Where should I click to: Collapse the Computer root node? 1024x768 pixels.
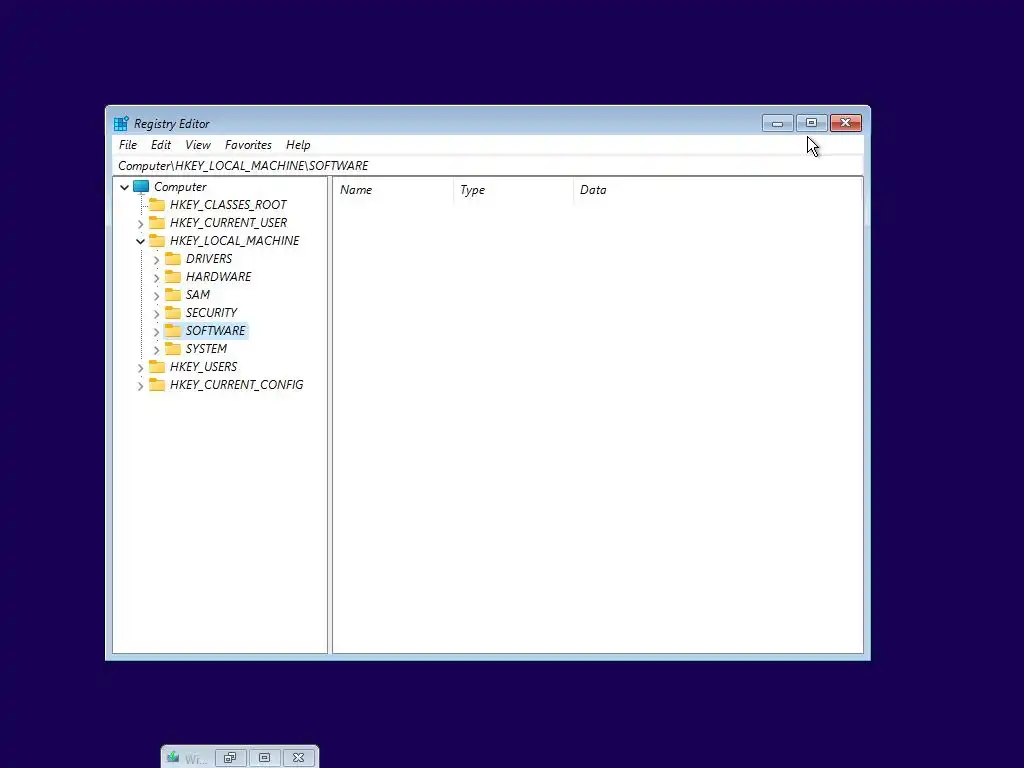(124, 187)
